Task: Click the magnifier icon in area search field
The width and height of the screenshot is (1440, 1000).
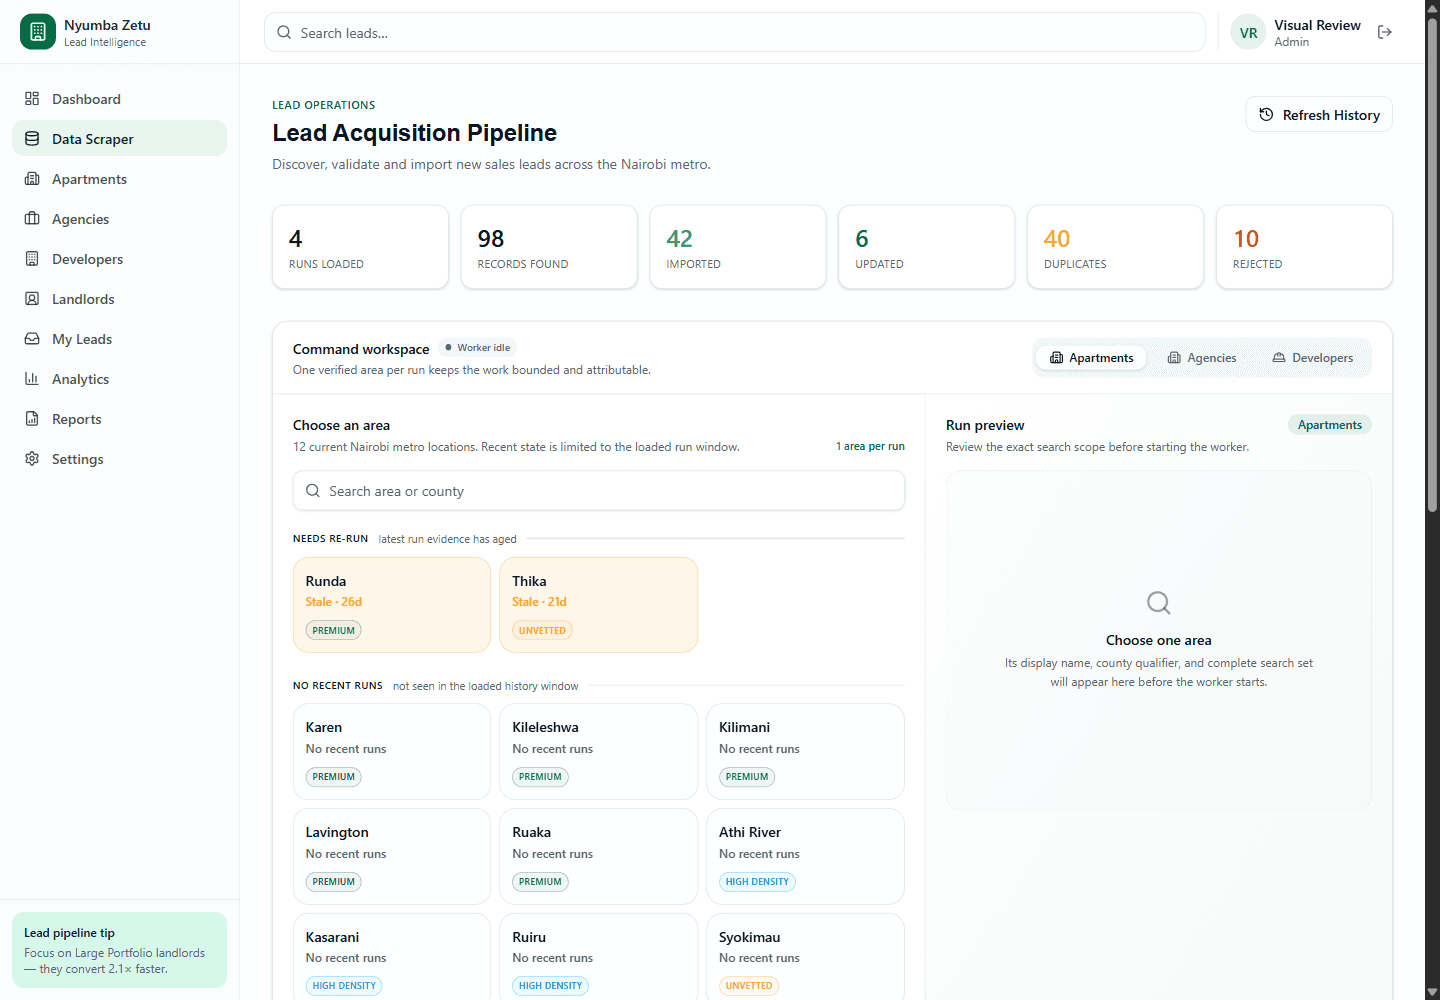Action: pos(313,491)
